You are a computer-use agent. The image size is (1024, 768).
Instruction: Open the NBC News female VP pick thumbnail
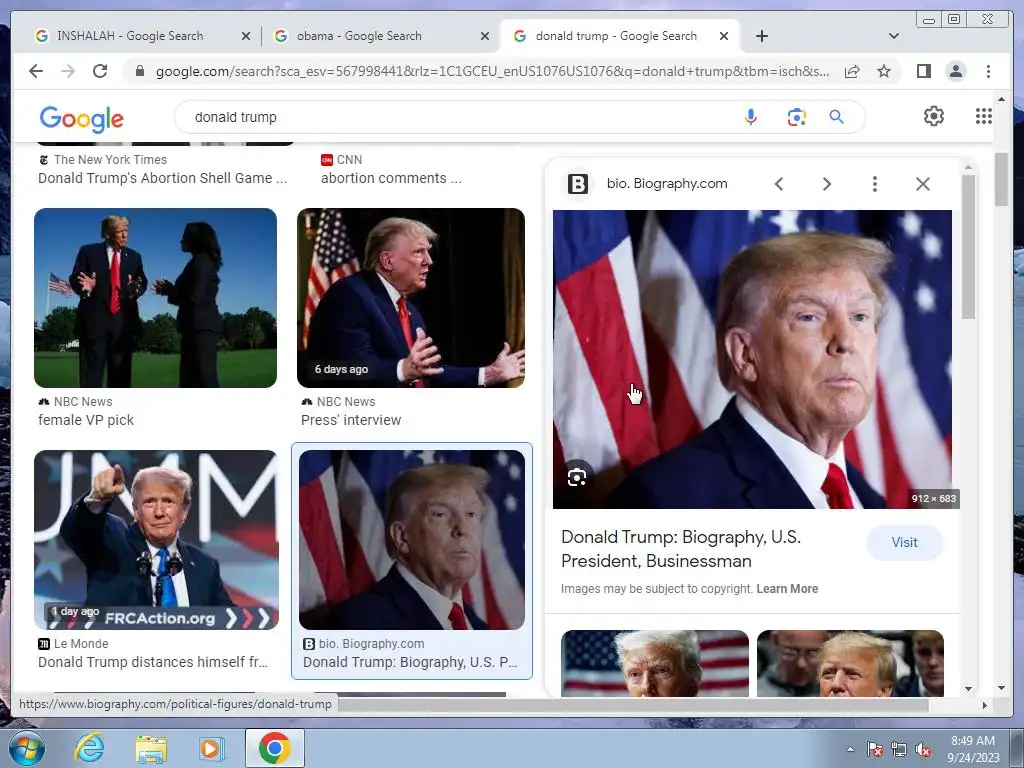tap(155, 298)
